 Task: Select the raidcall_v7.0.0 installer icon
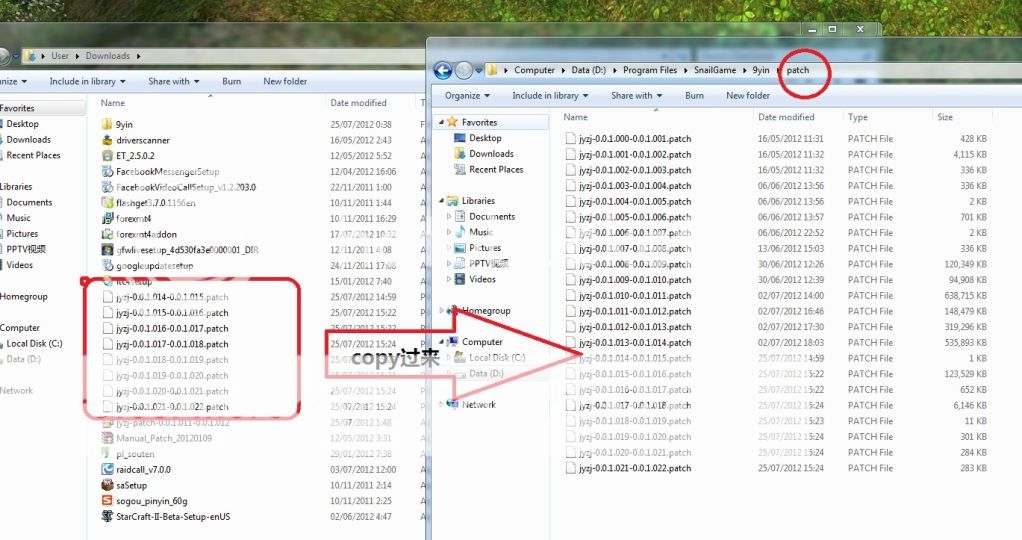pos(109,469)
